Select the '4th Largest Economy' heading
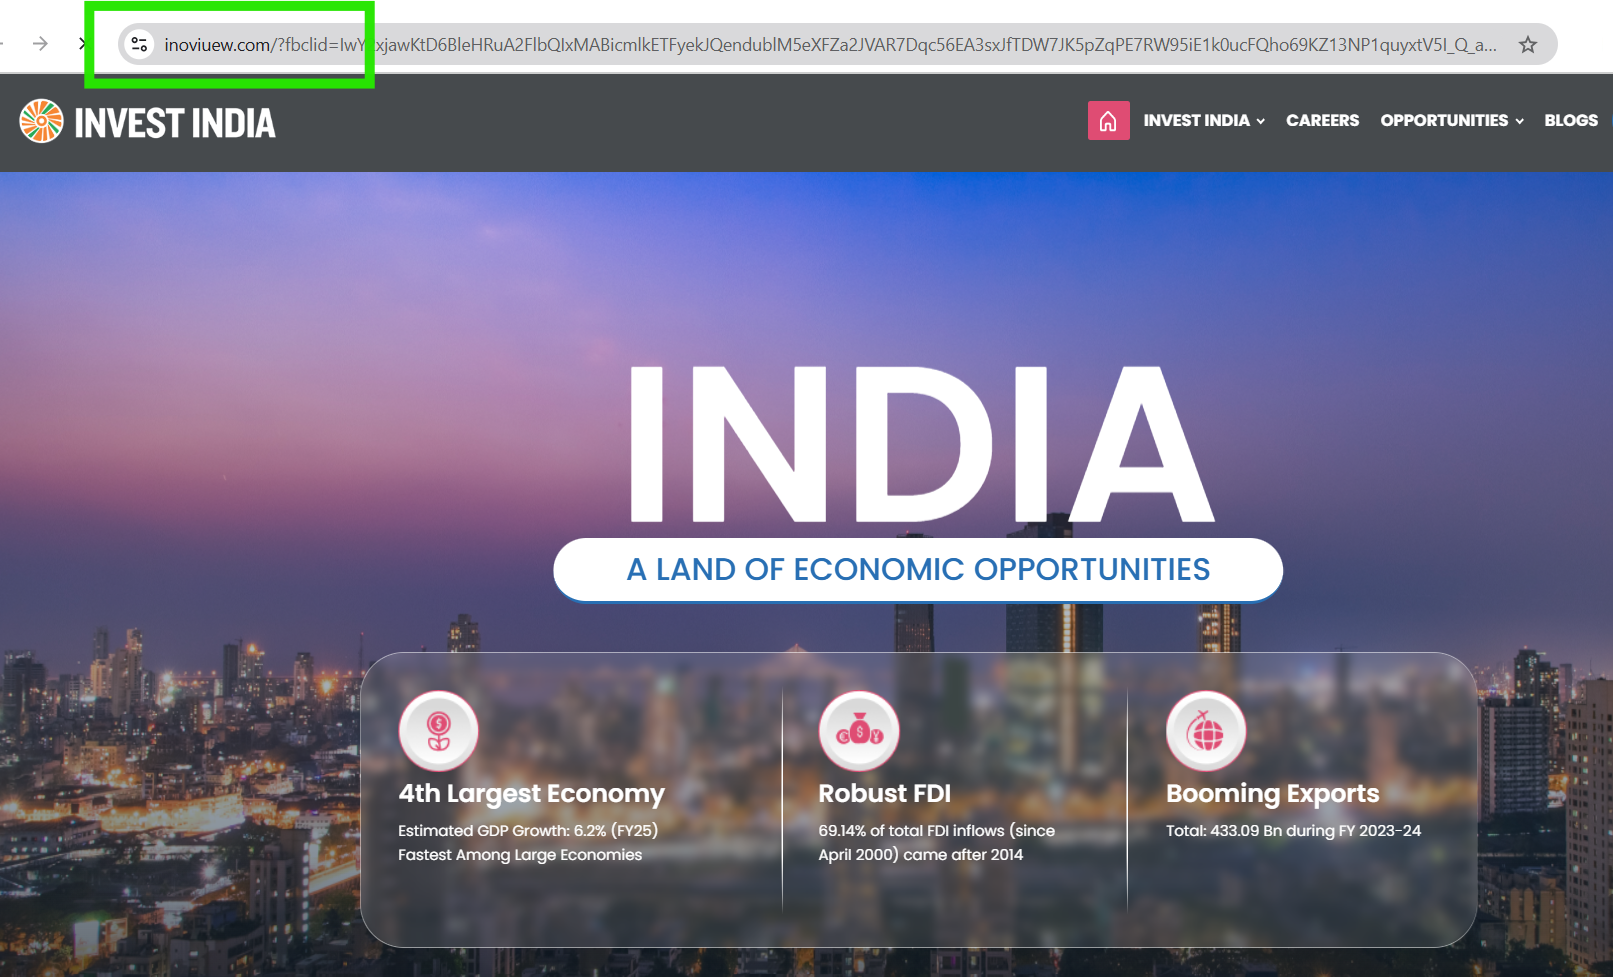 (x=531, y=794)
